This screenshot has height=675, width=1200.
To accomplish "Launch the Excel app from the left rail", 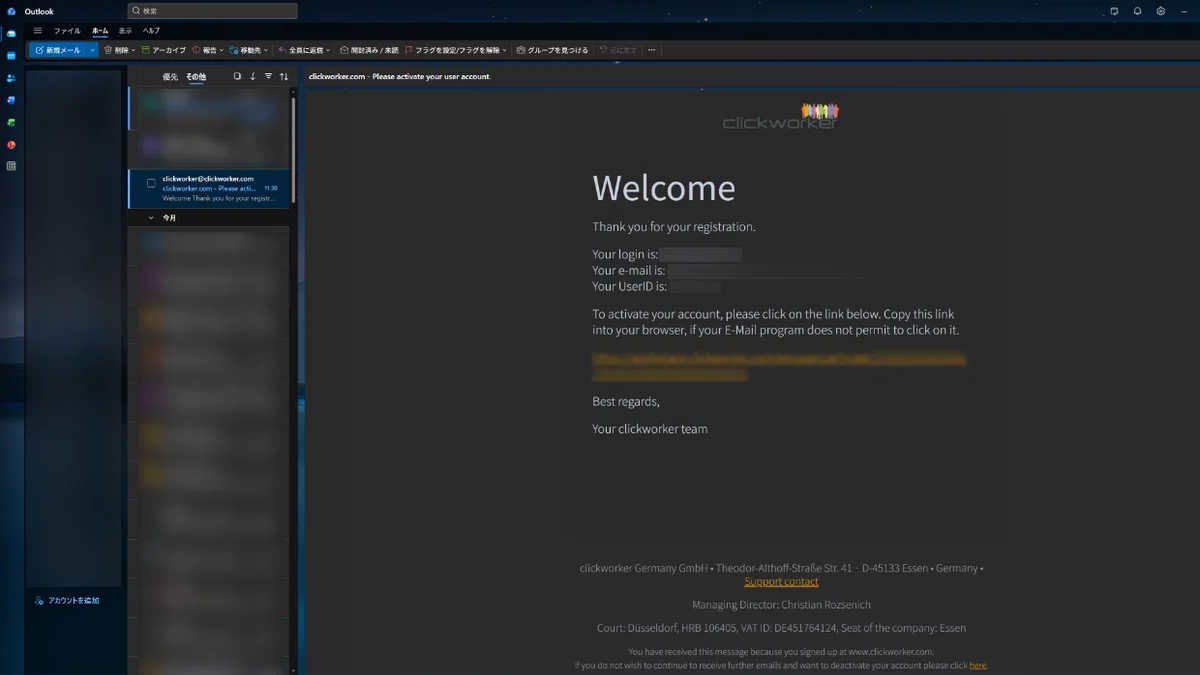I will 11,122.
